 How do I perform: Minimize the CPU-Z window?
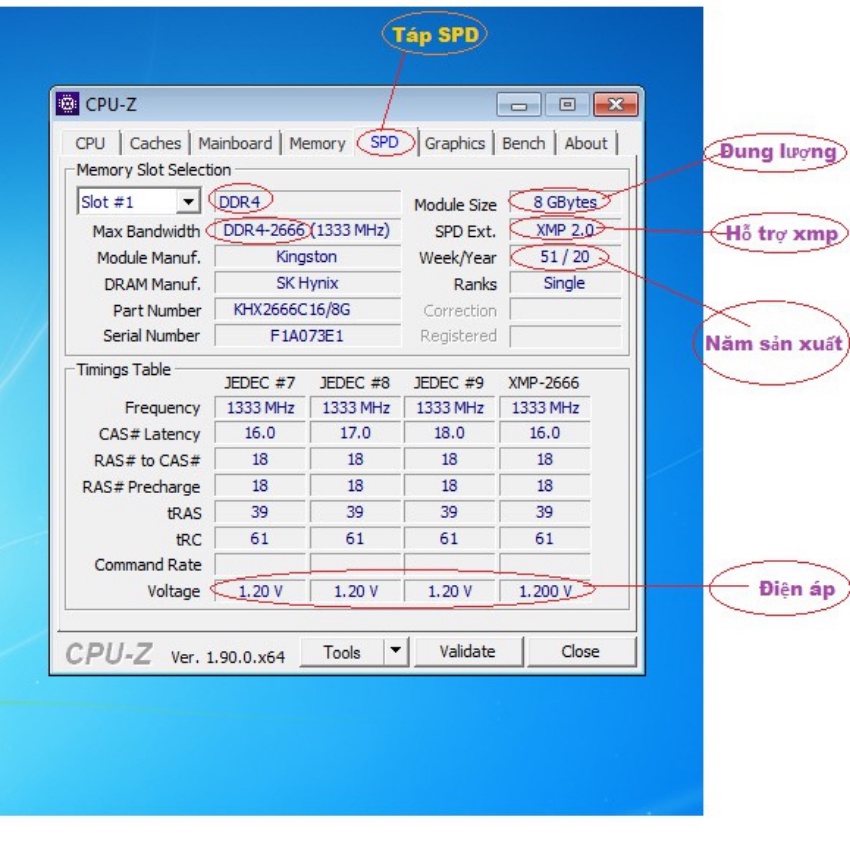pos(519,105)
